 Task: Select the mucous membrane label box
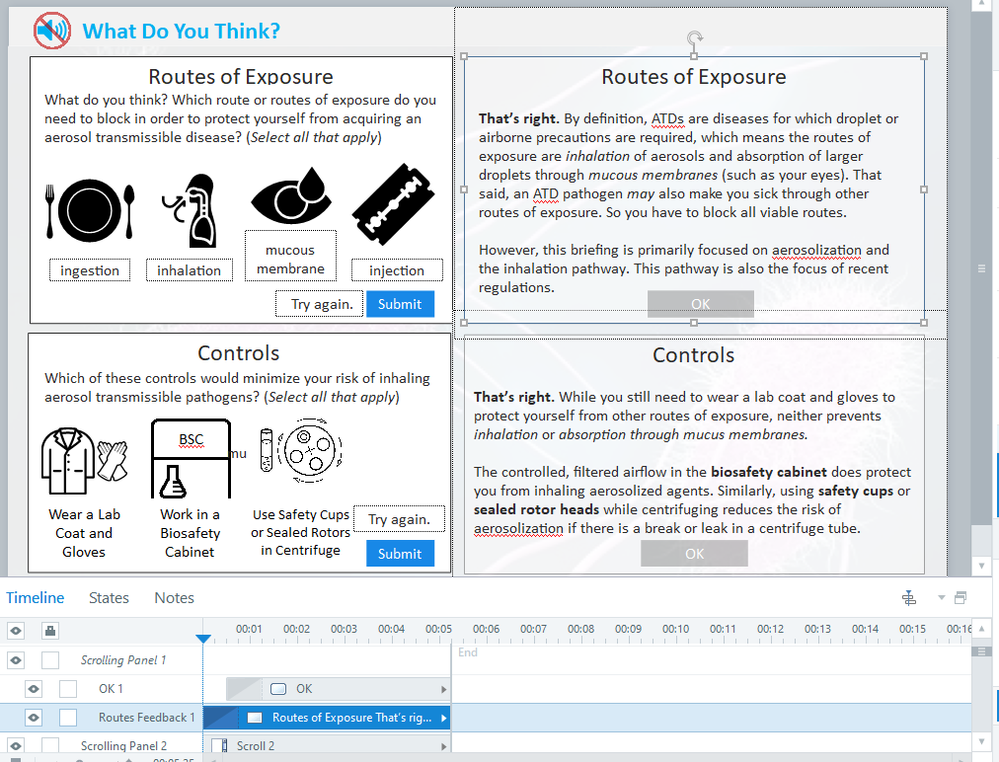click(x=291, y=256)
